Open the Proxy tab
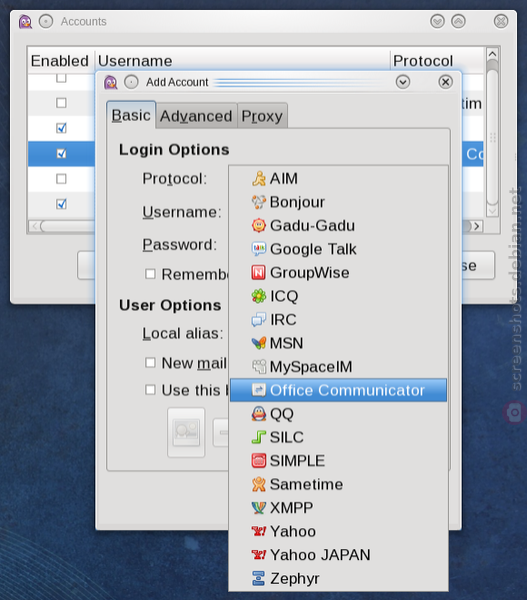 (x=262, y=116)
